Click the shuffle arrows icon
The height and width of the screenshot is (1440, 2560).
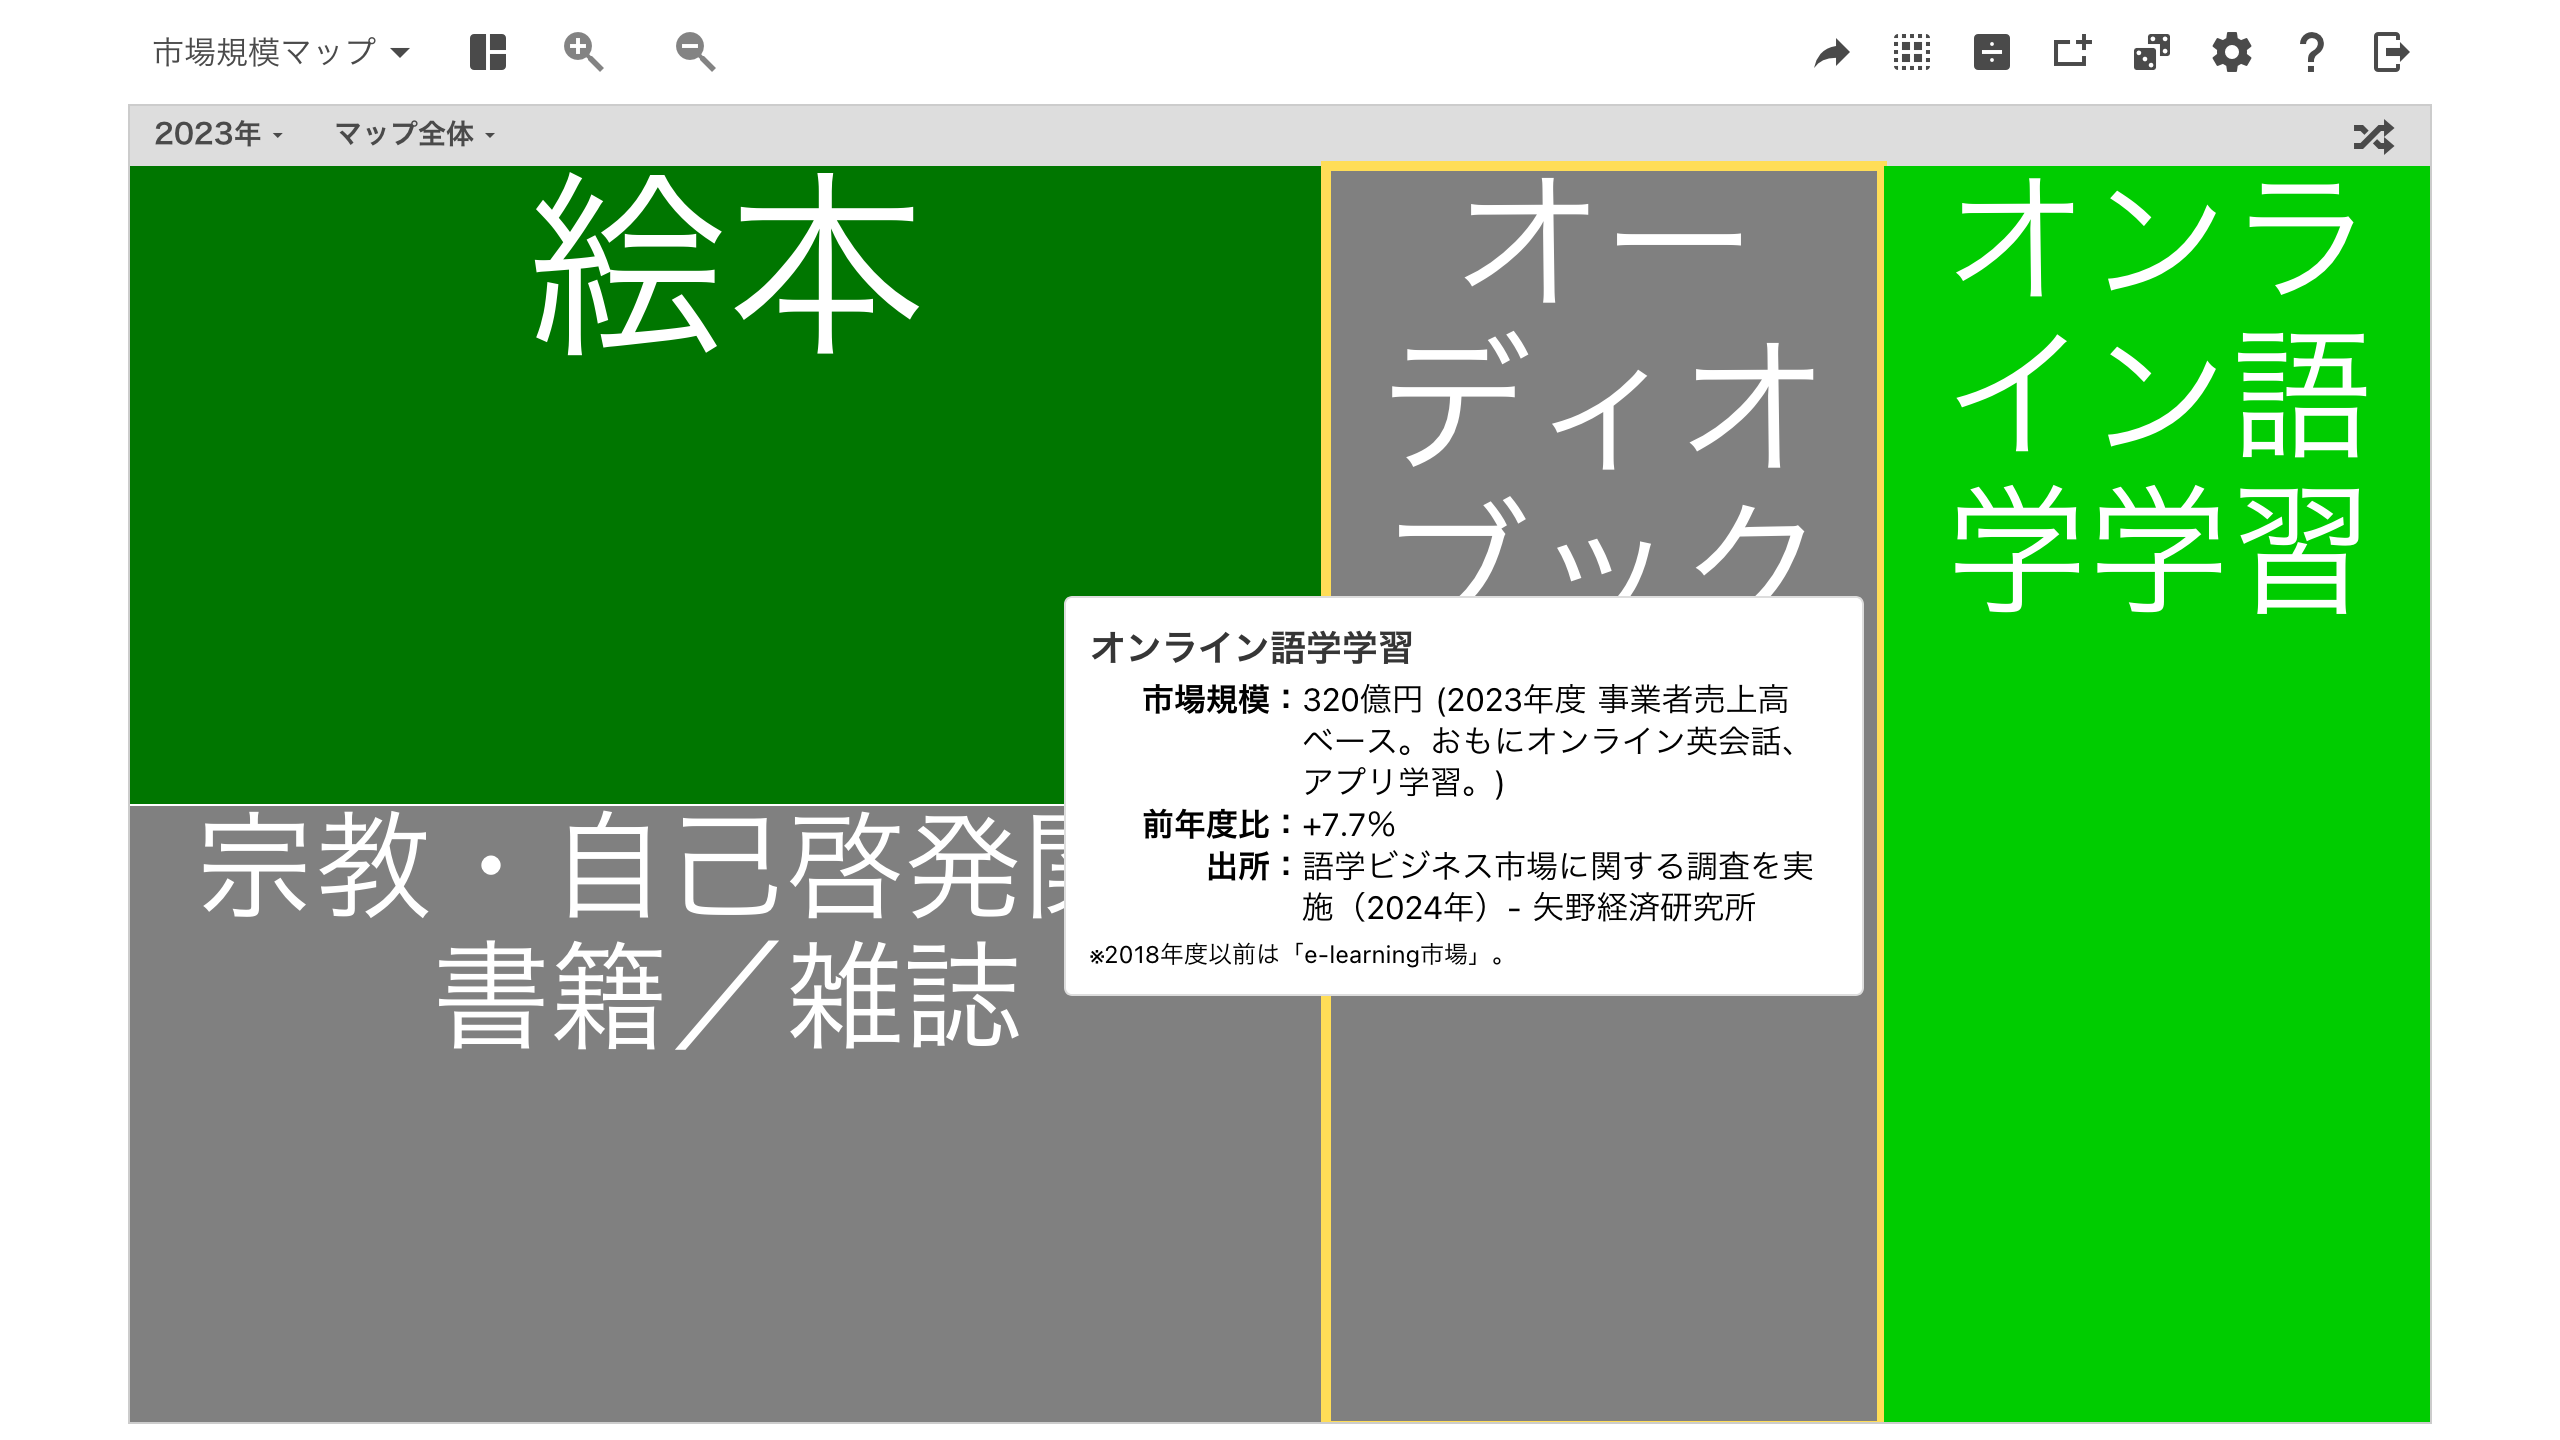point(2374,136)
